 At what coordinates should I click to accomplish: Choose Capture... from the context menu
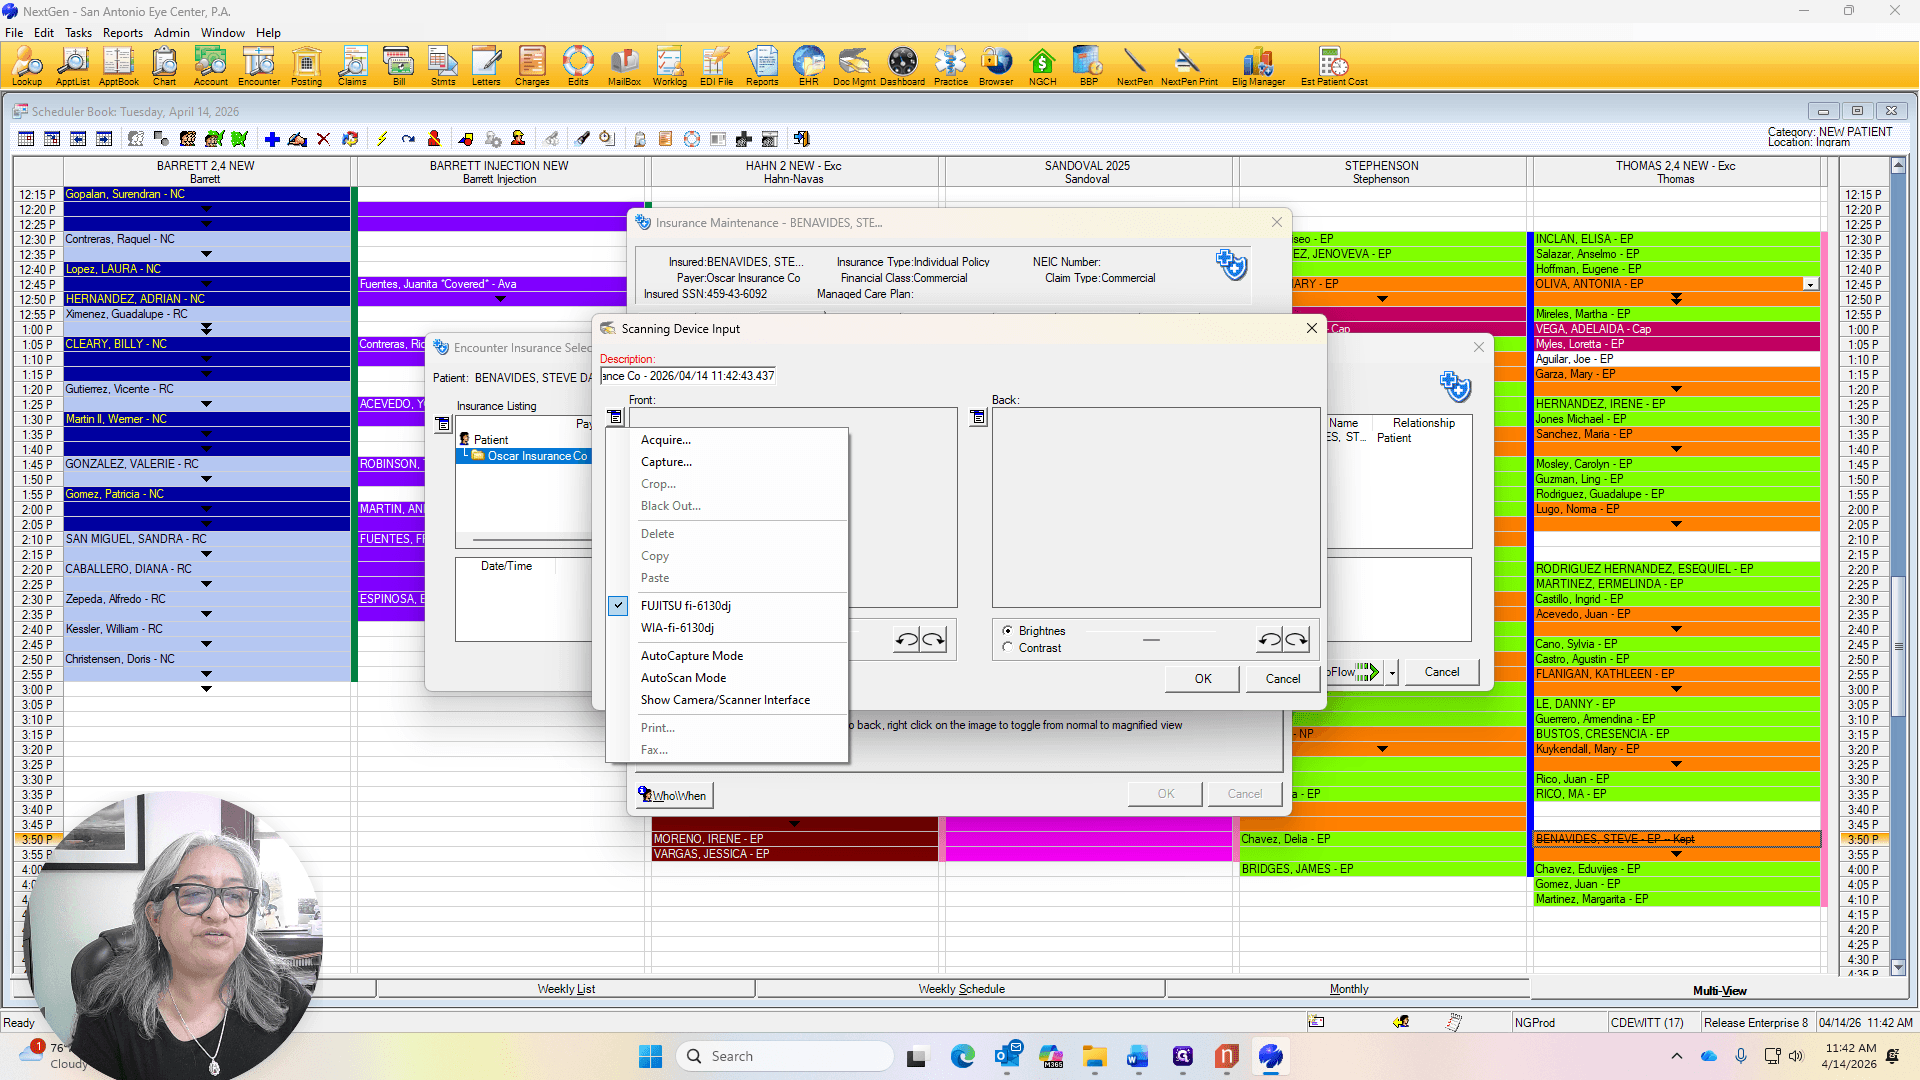pos(666,462)
